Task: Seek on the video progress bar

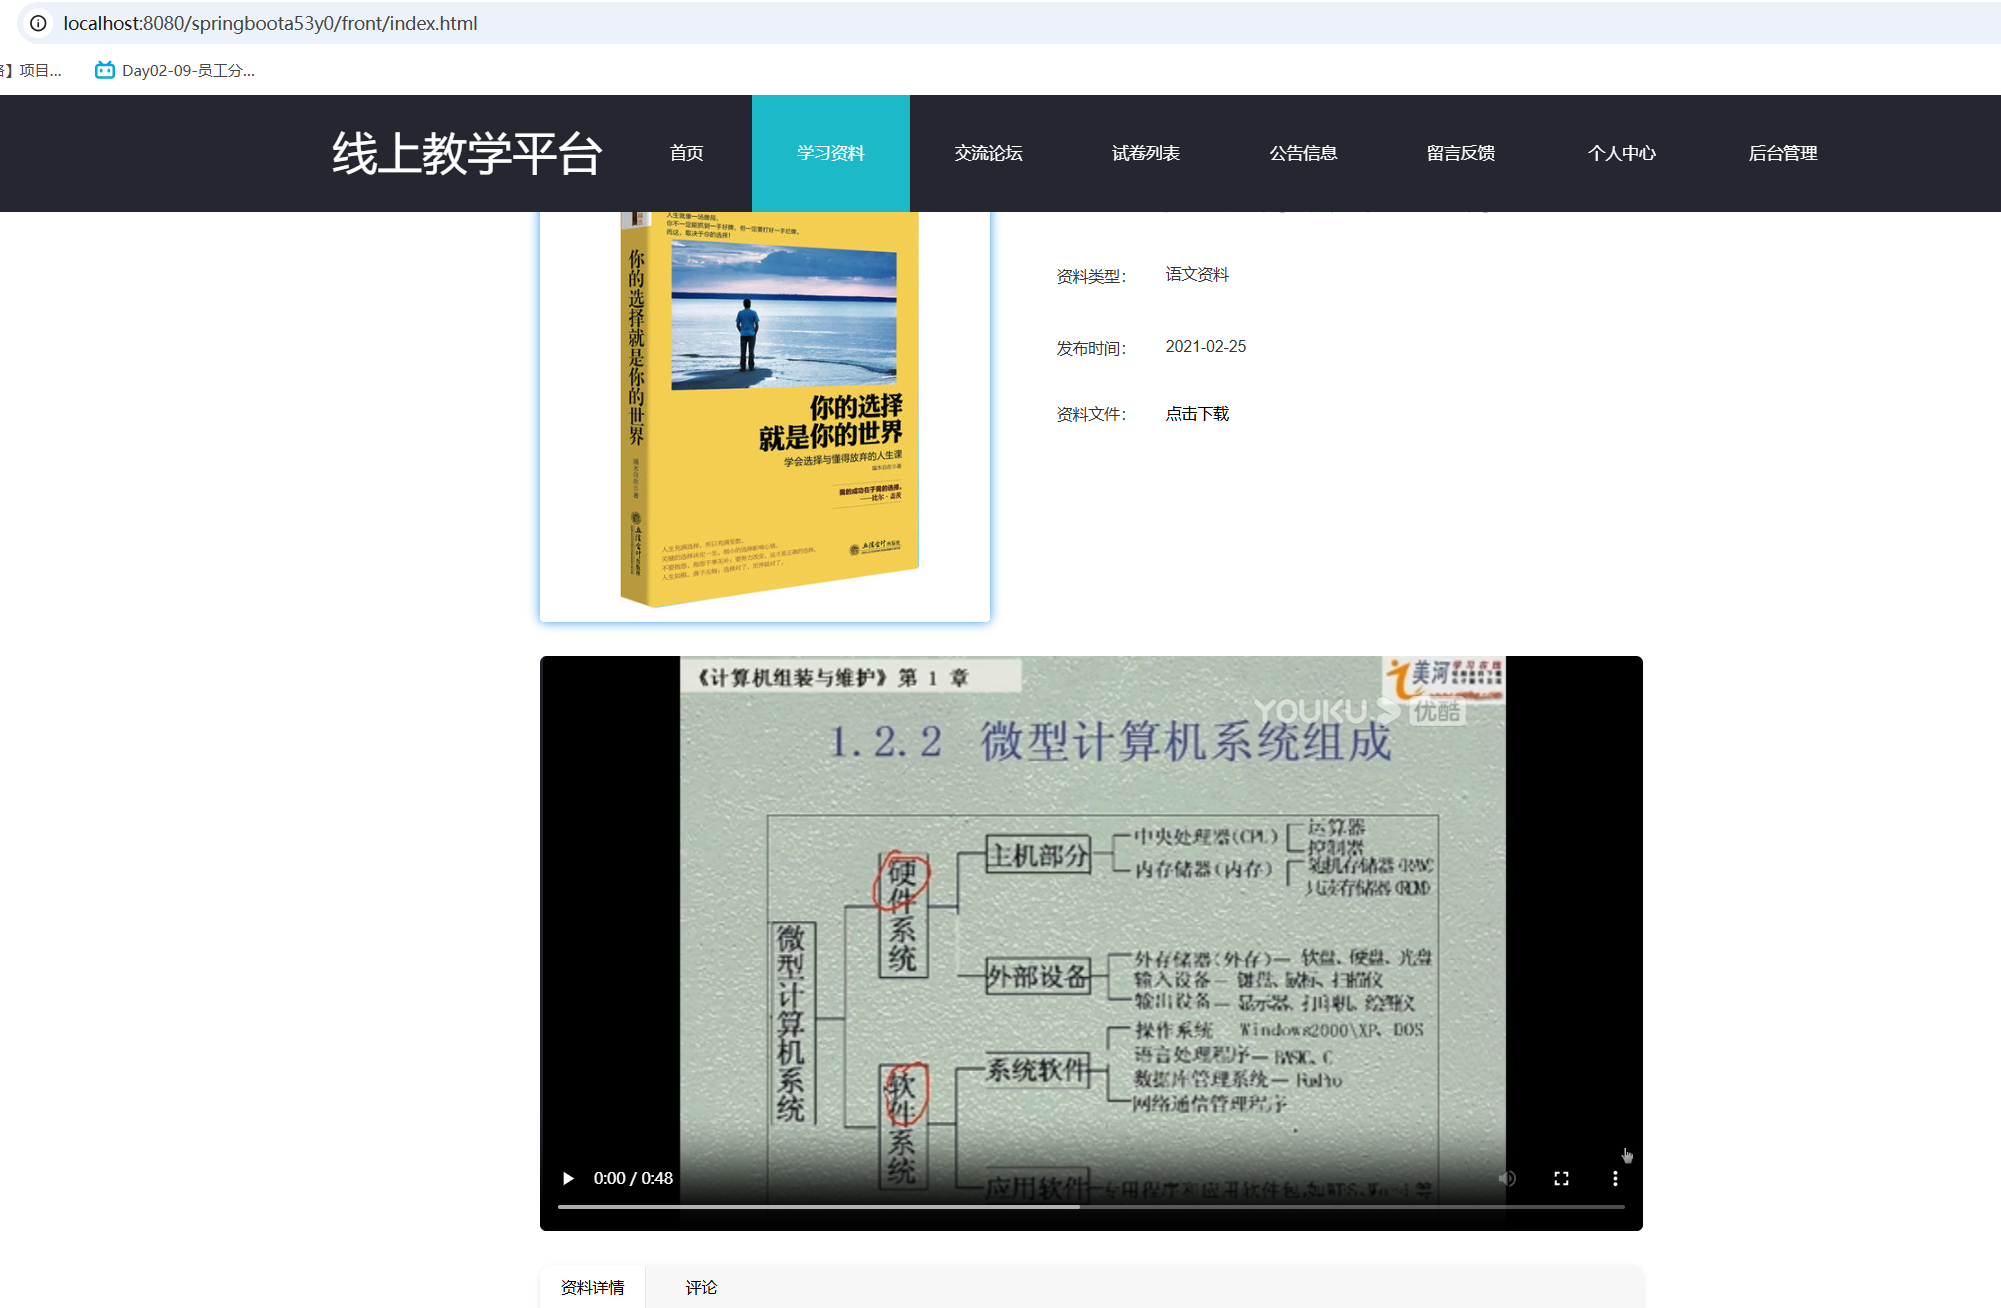Action: [1091, 1207]
